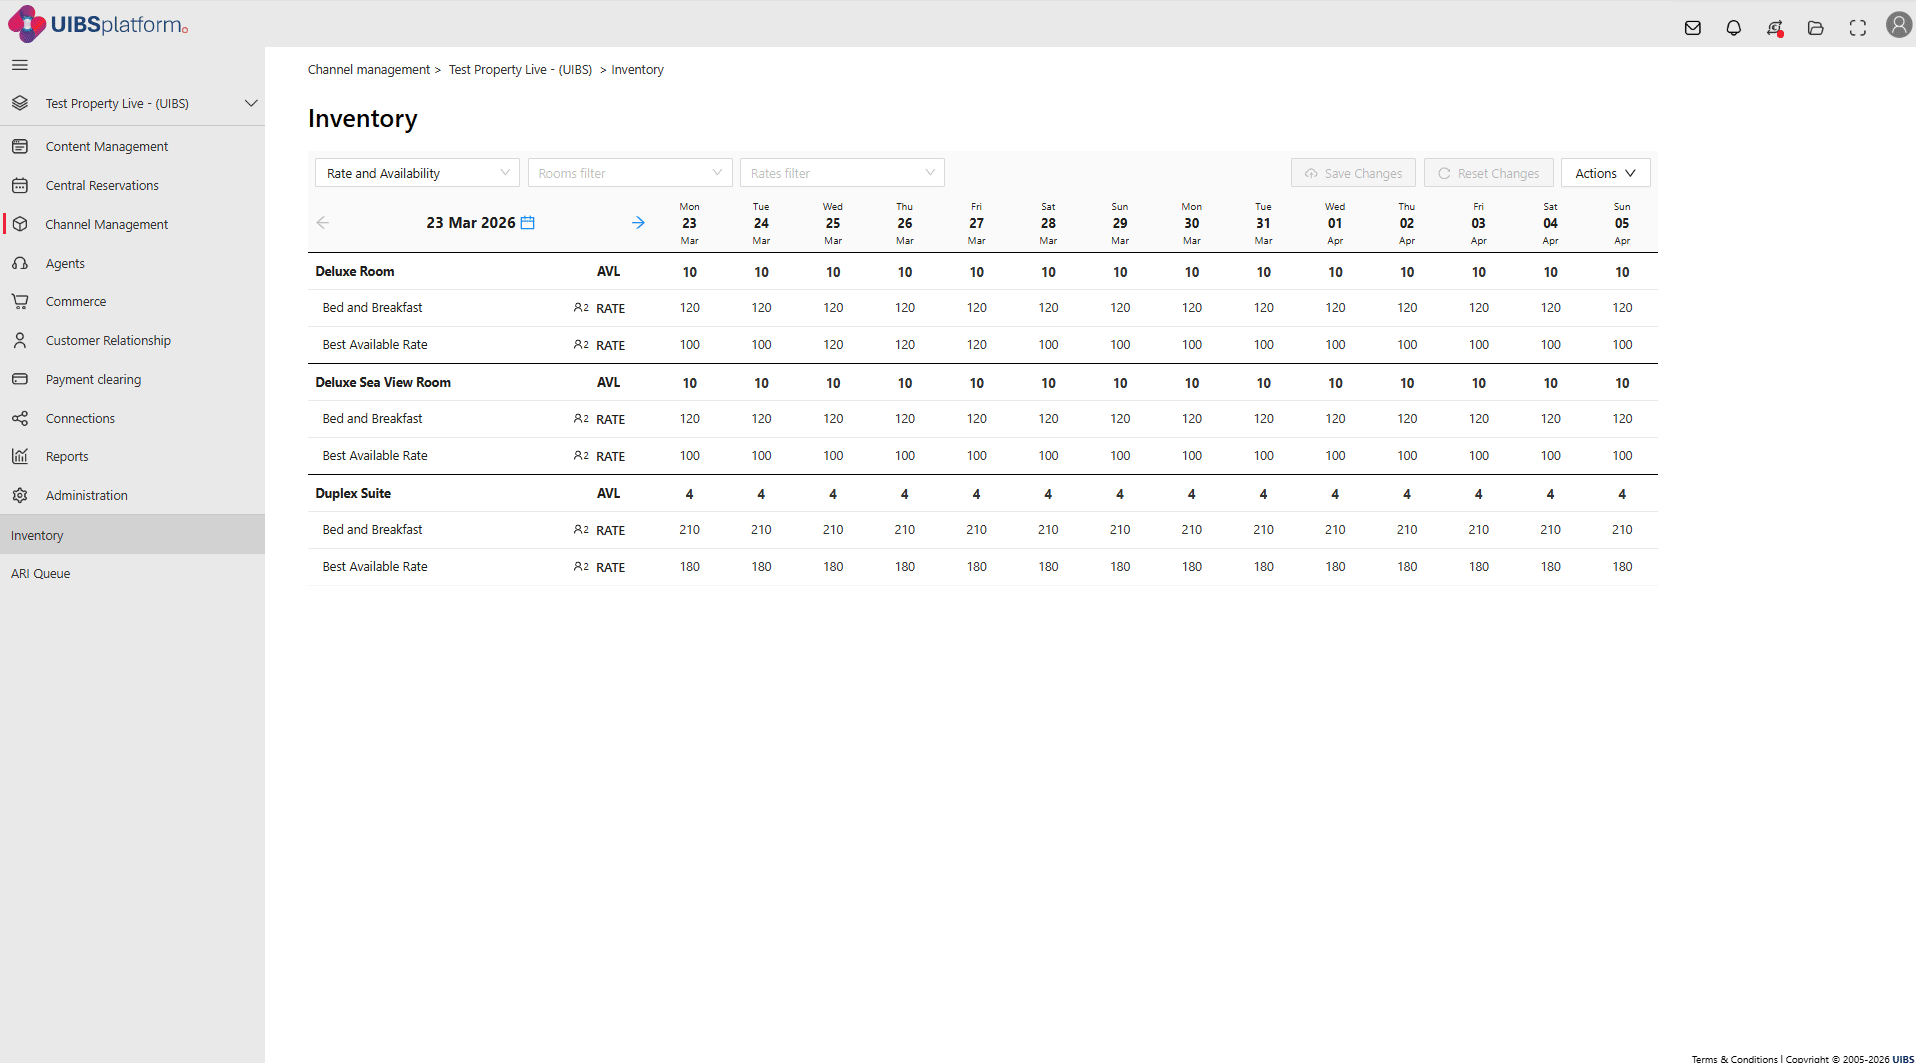Open Rate and Availability dropdown
The width and height of the screenshot is (1916, 1063).
(416, 173)
